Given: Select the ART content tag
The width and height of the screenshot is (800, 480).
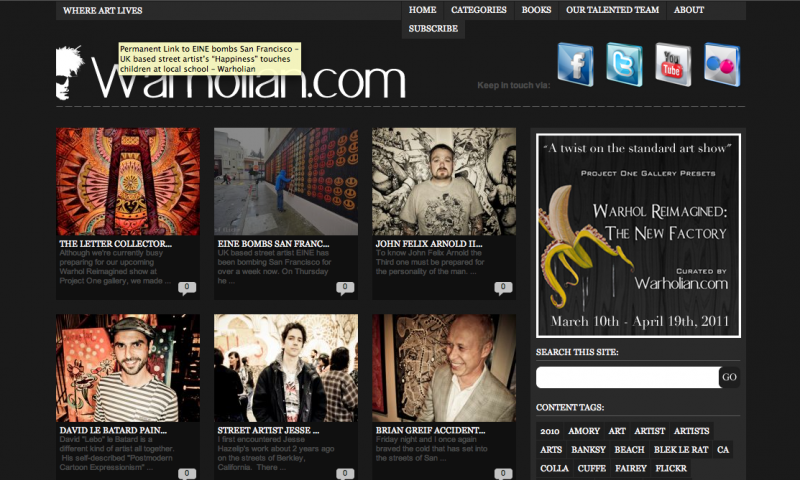Looking at the screenshot, I should coord(617,431).
